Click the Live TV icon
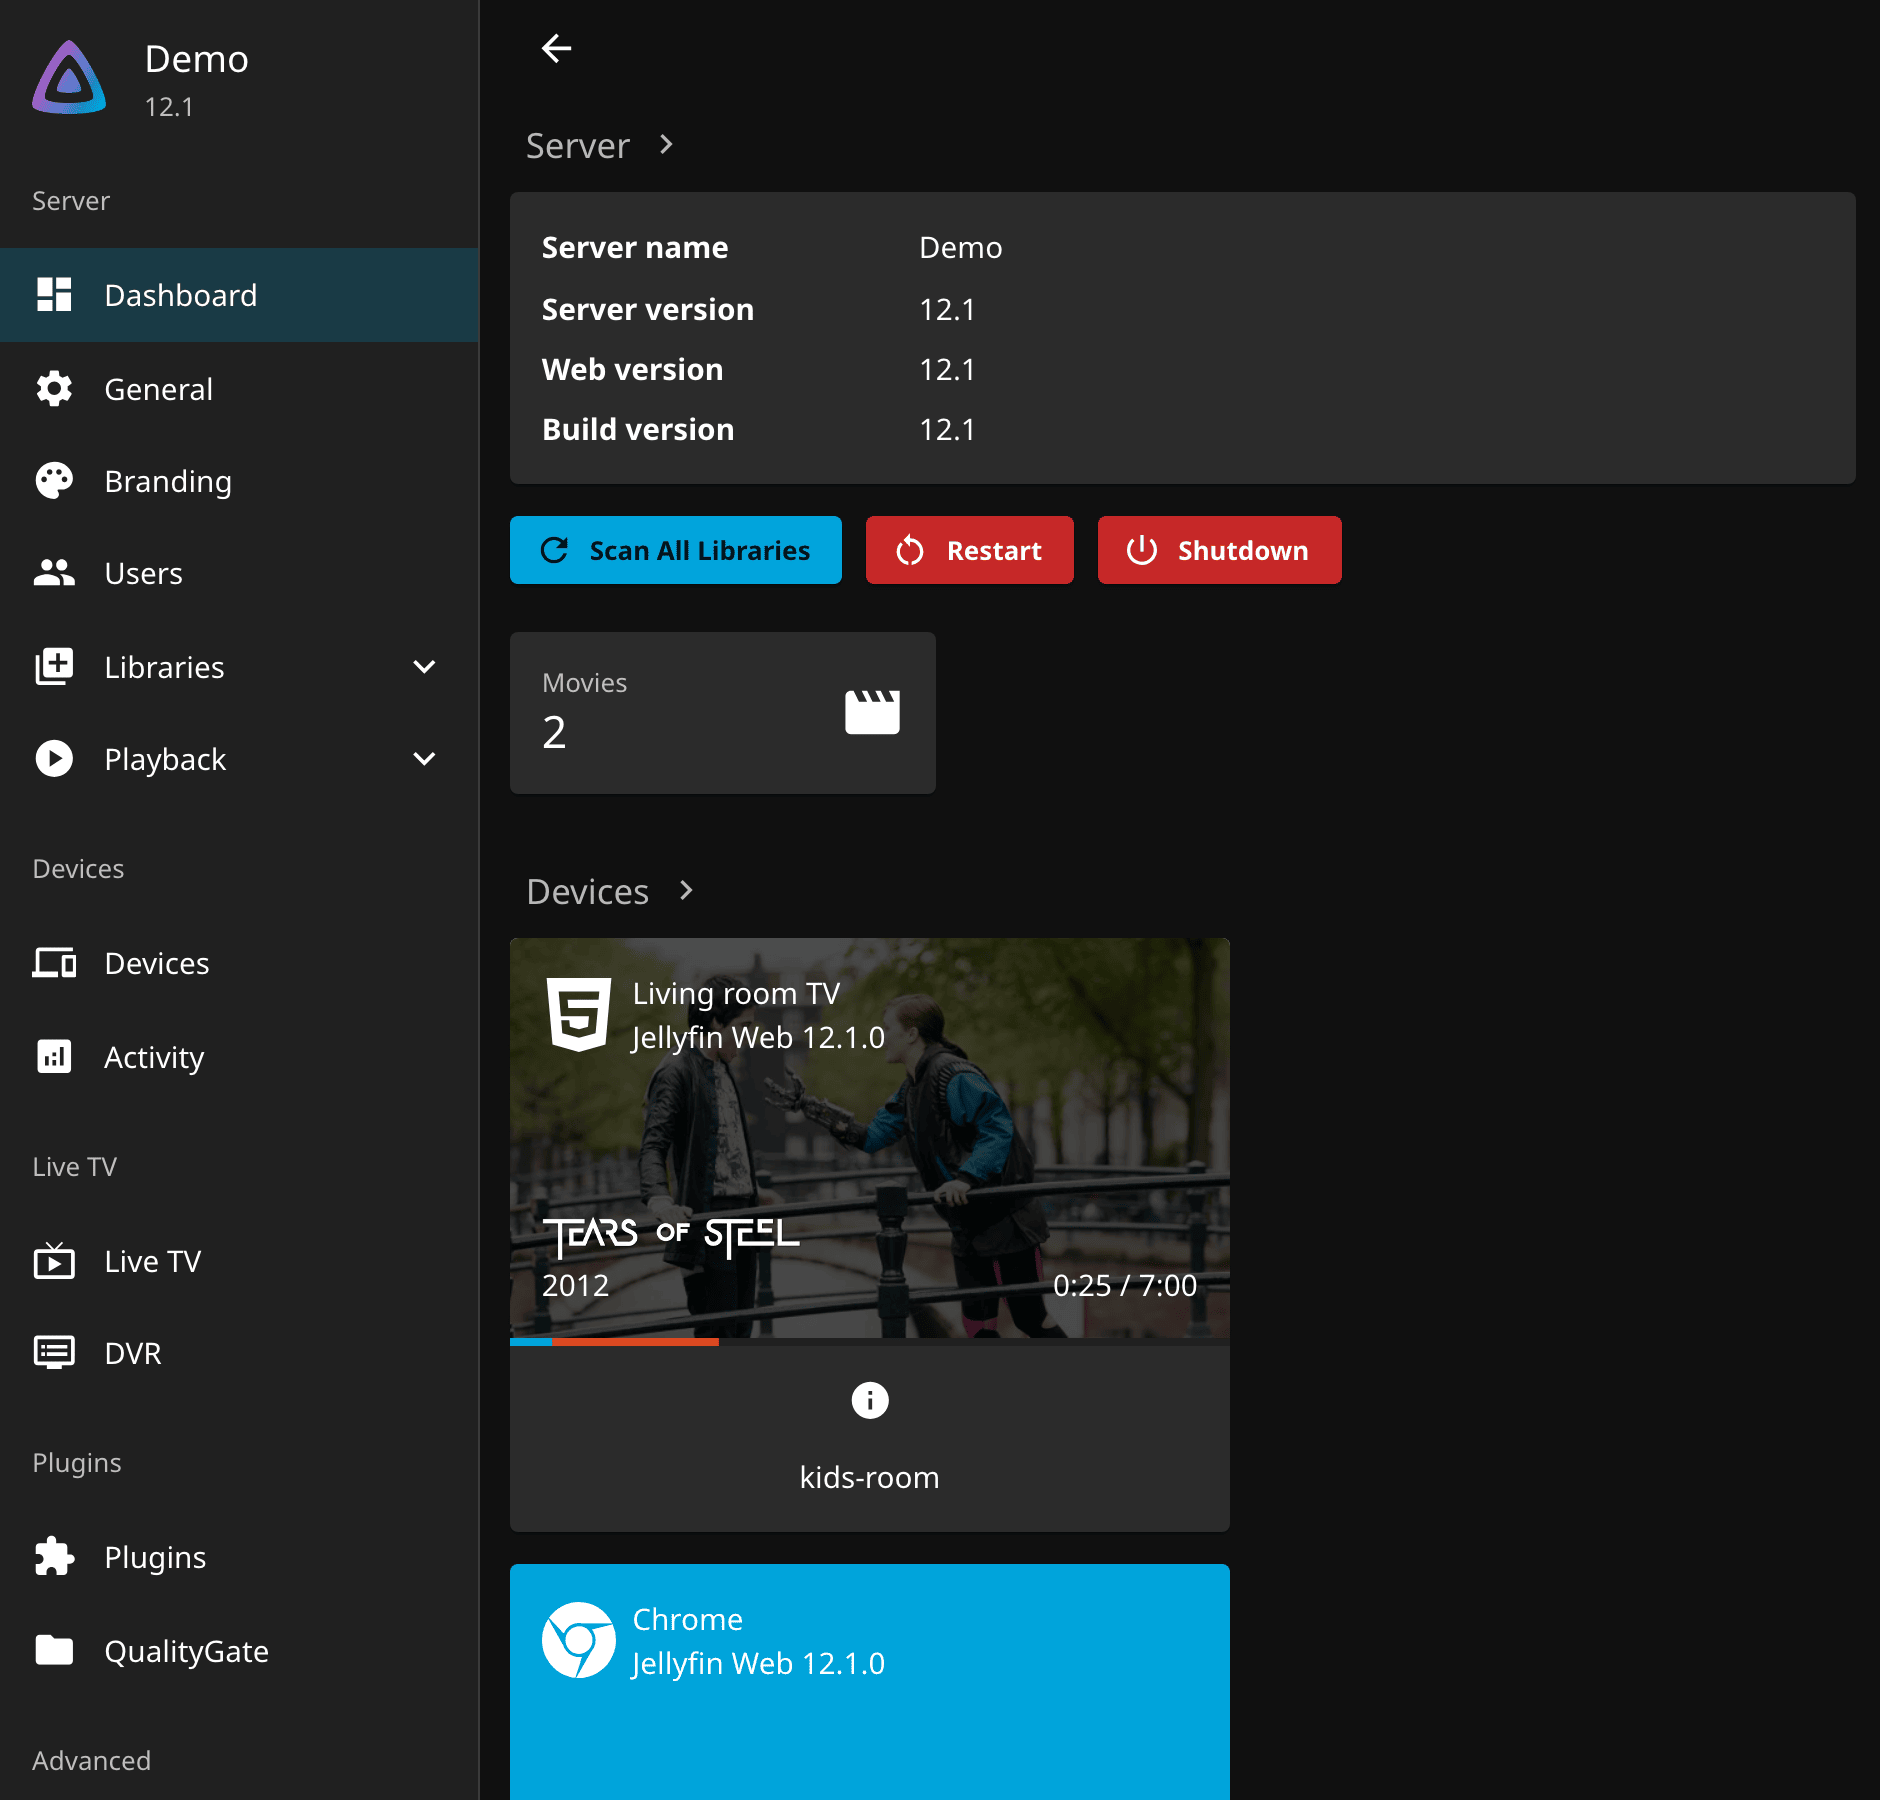The width and height of the screenshot is (1880, 1800). point(54,1261)
